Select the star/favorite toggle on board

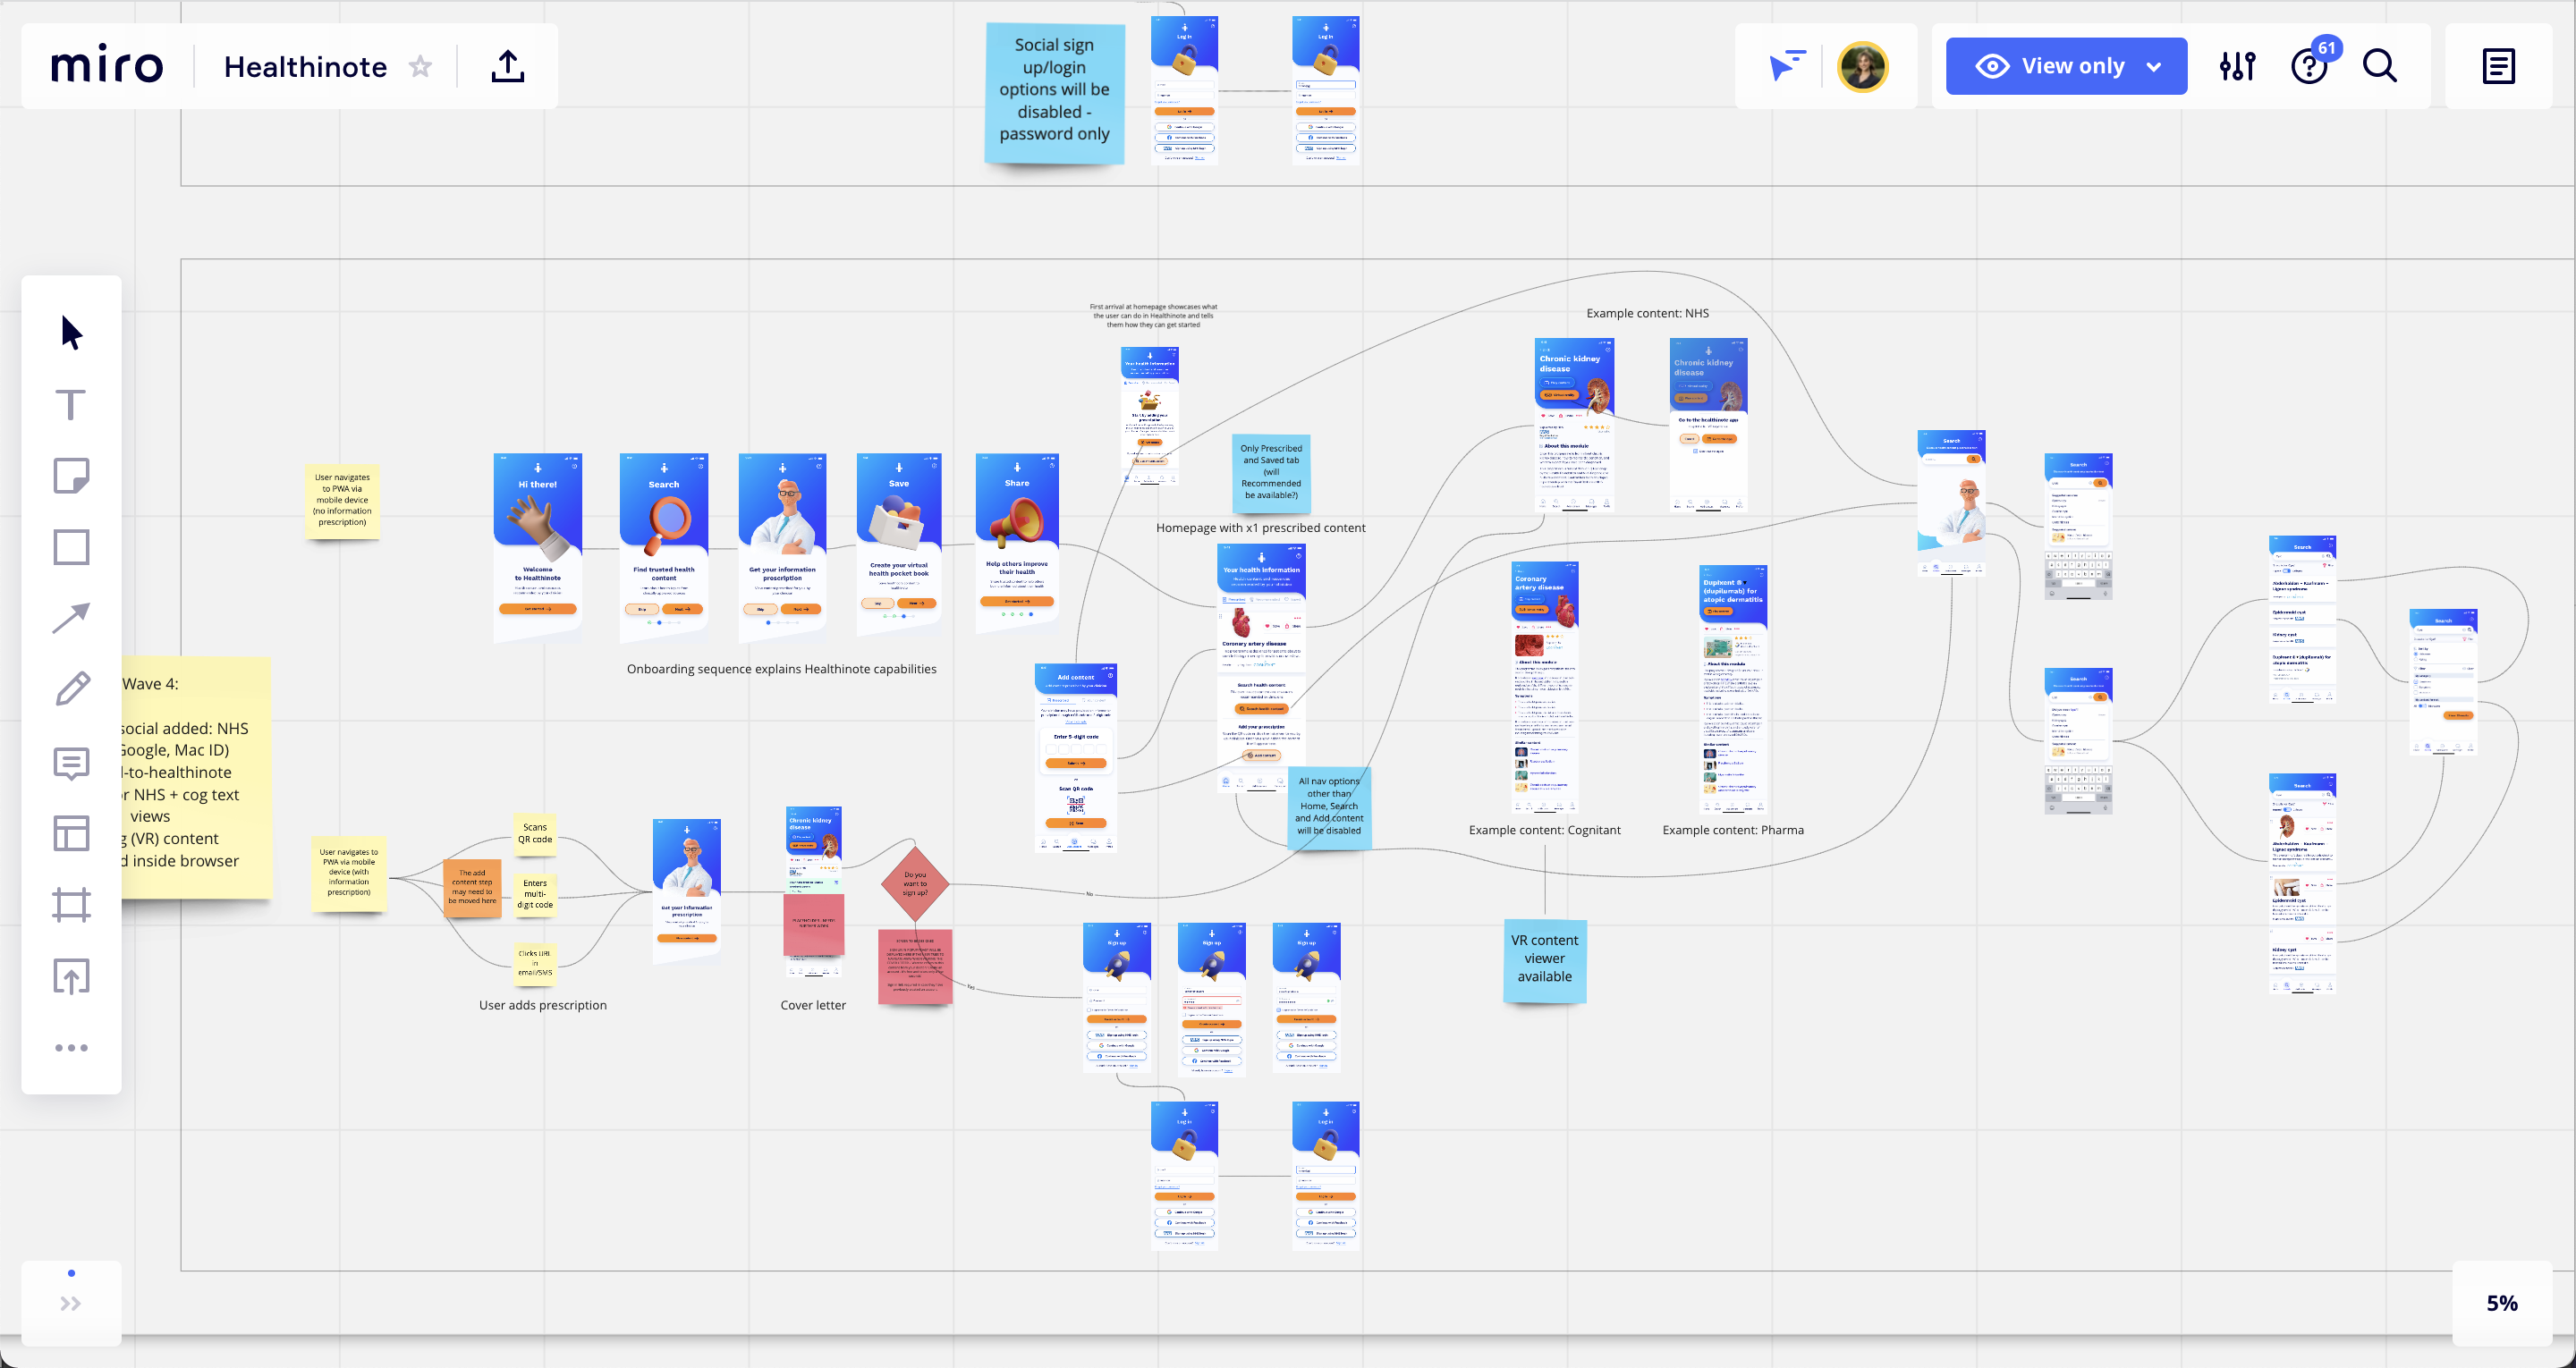(419, 64)
